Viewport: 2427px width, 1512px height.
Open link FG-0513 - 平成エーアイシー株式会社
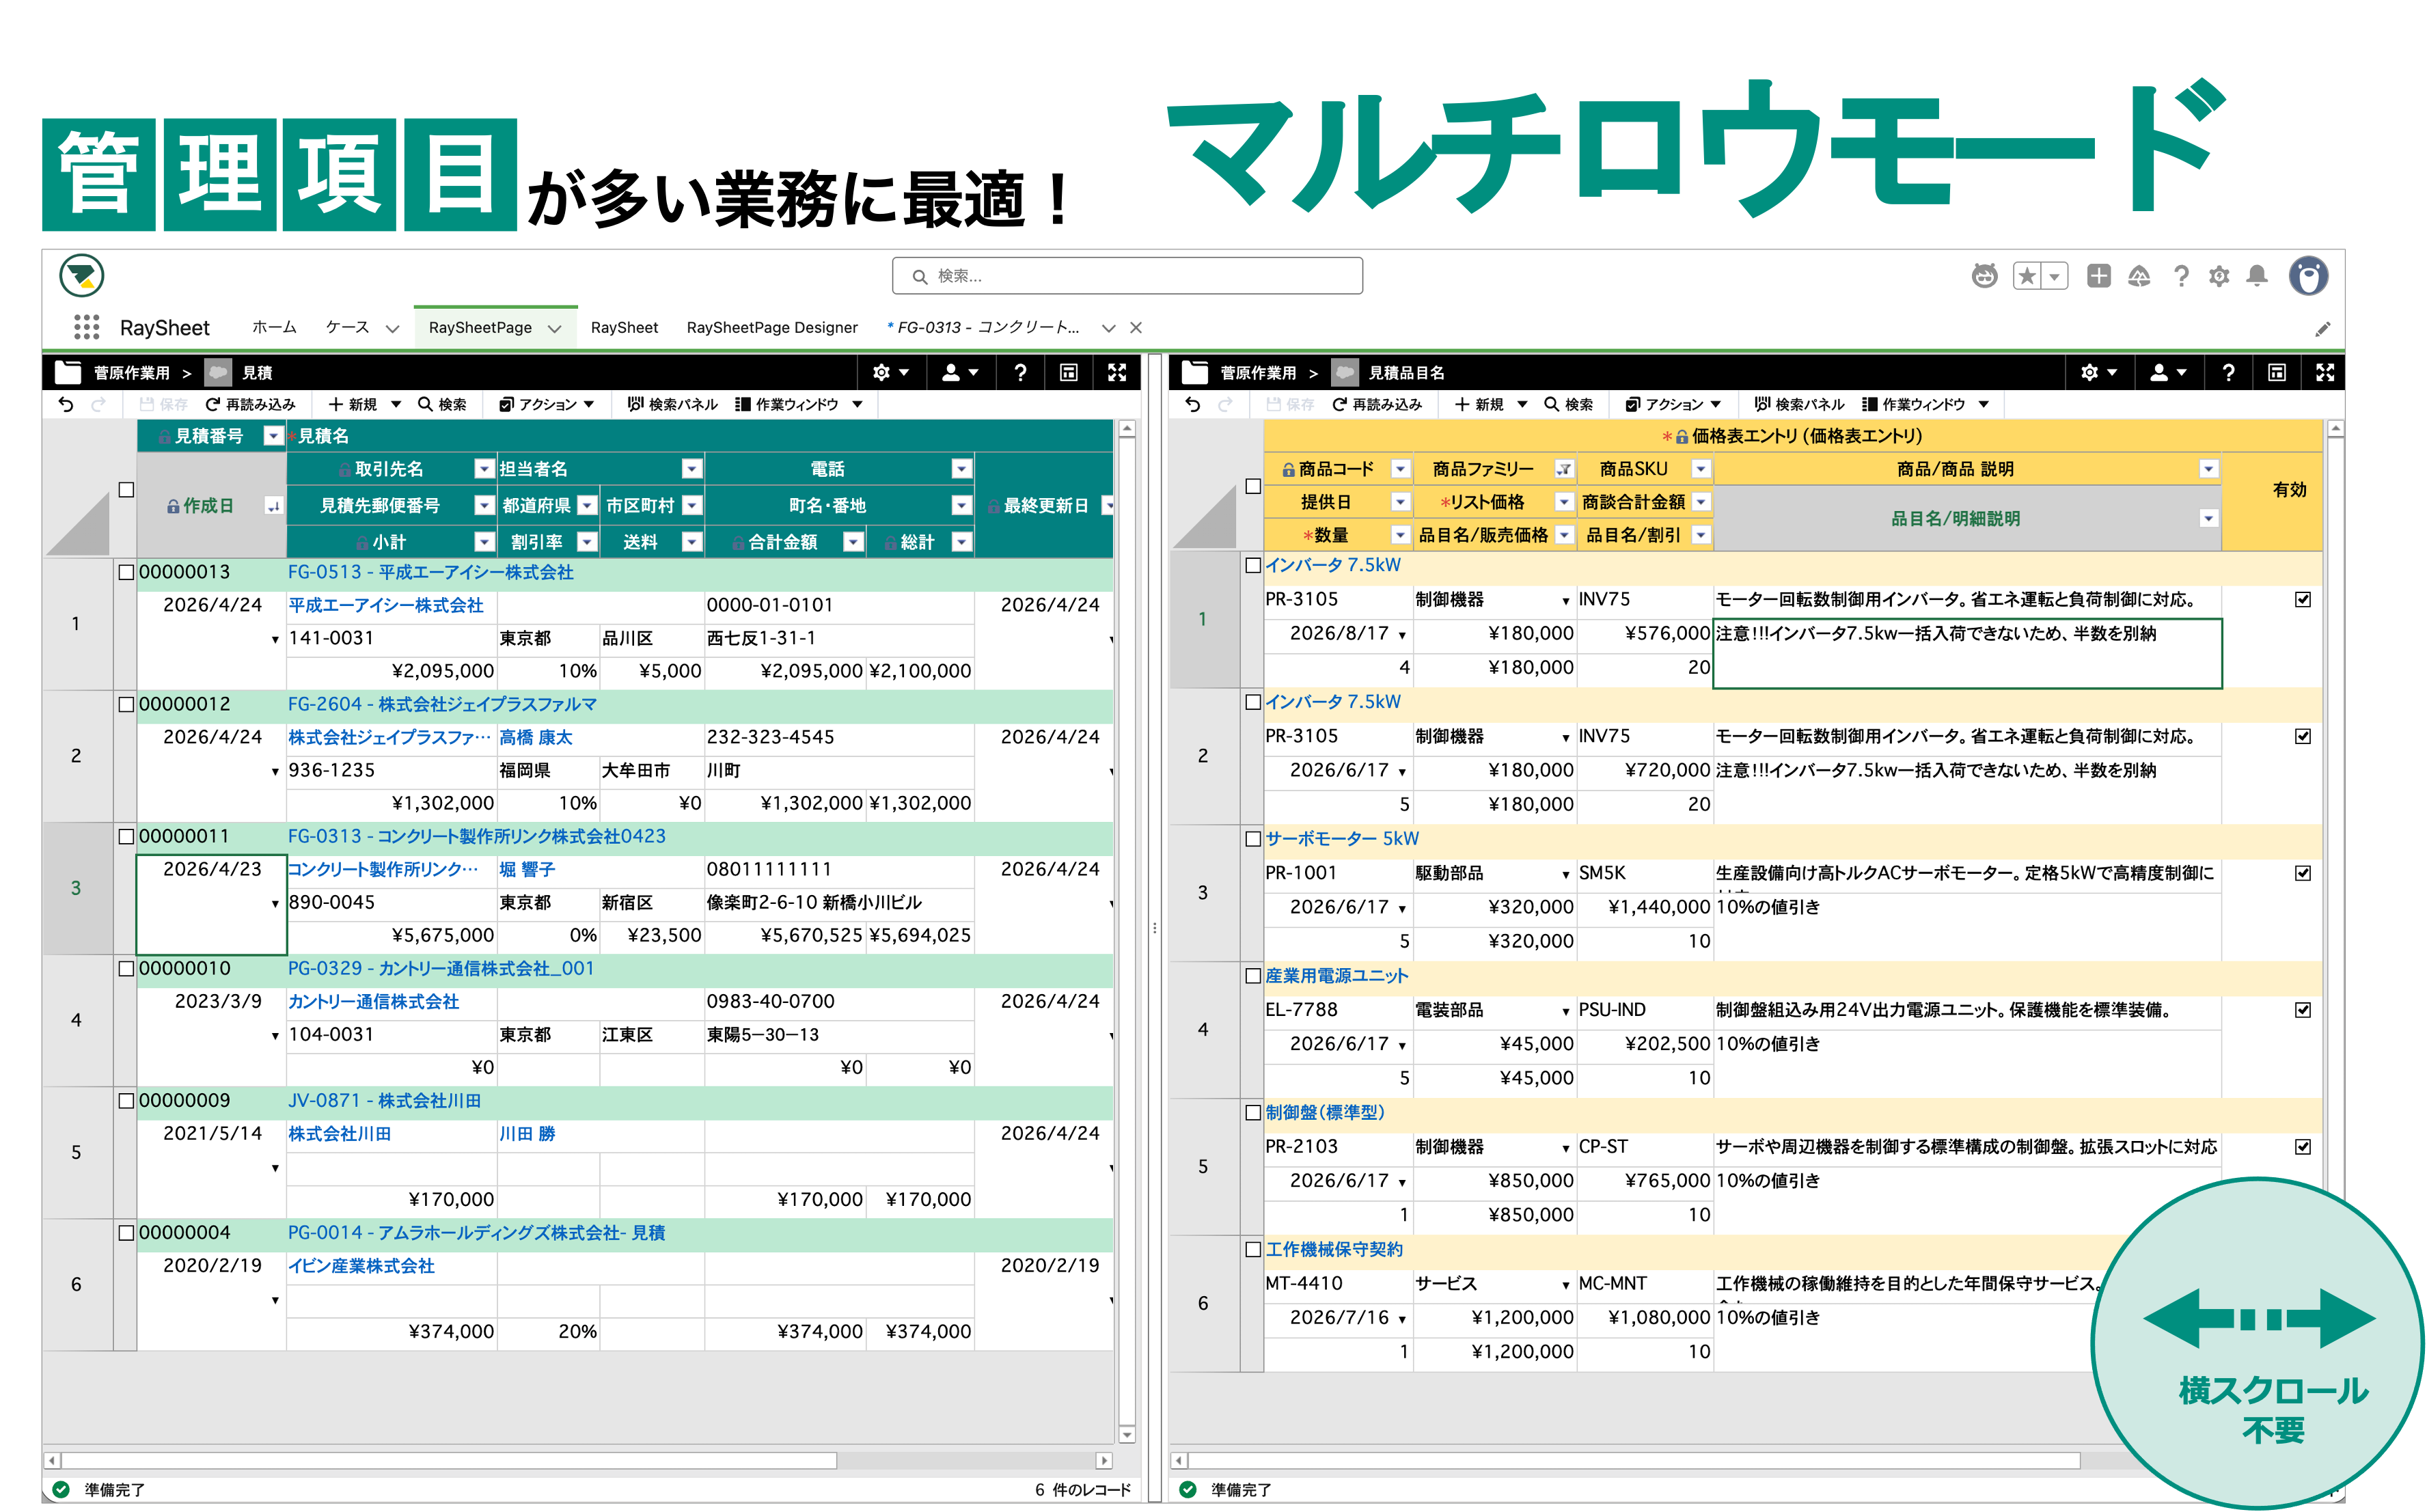pos(431,572)
